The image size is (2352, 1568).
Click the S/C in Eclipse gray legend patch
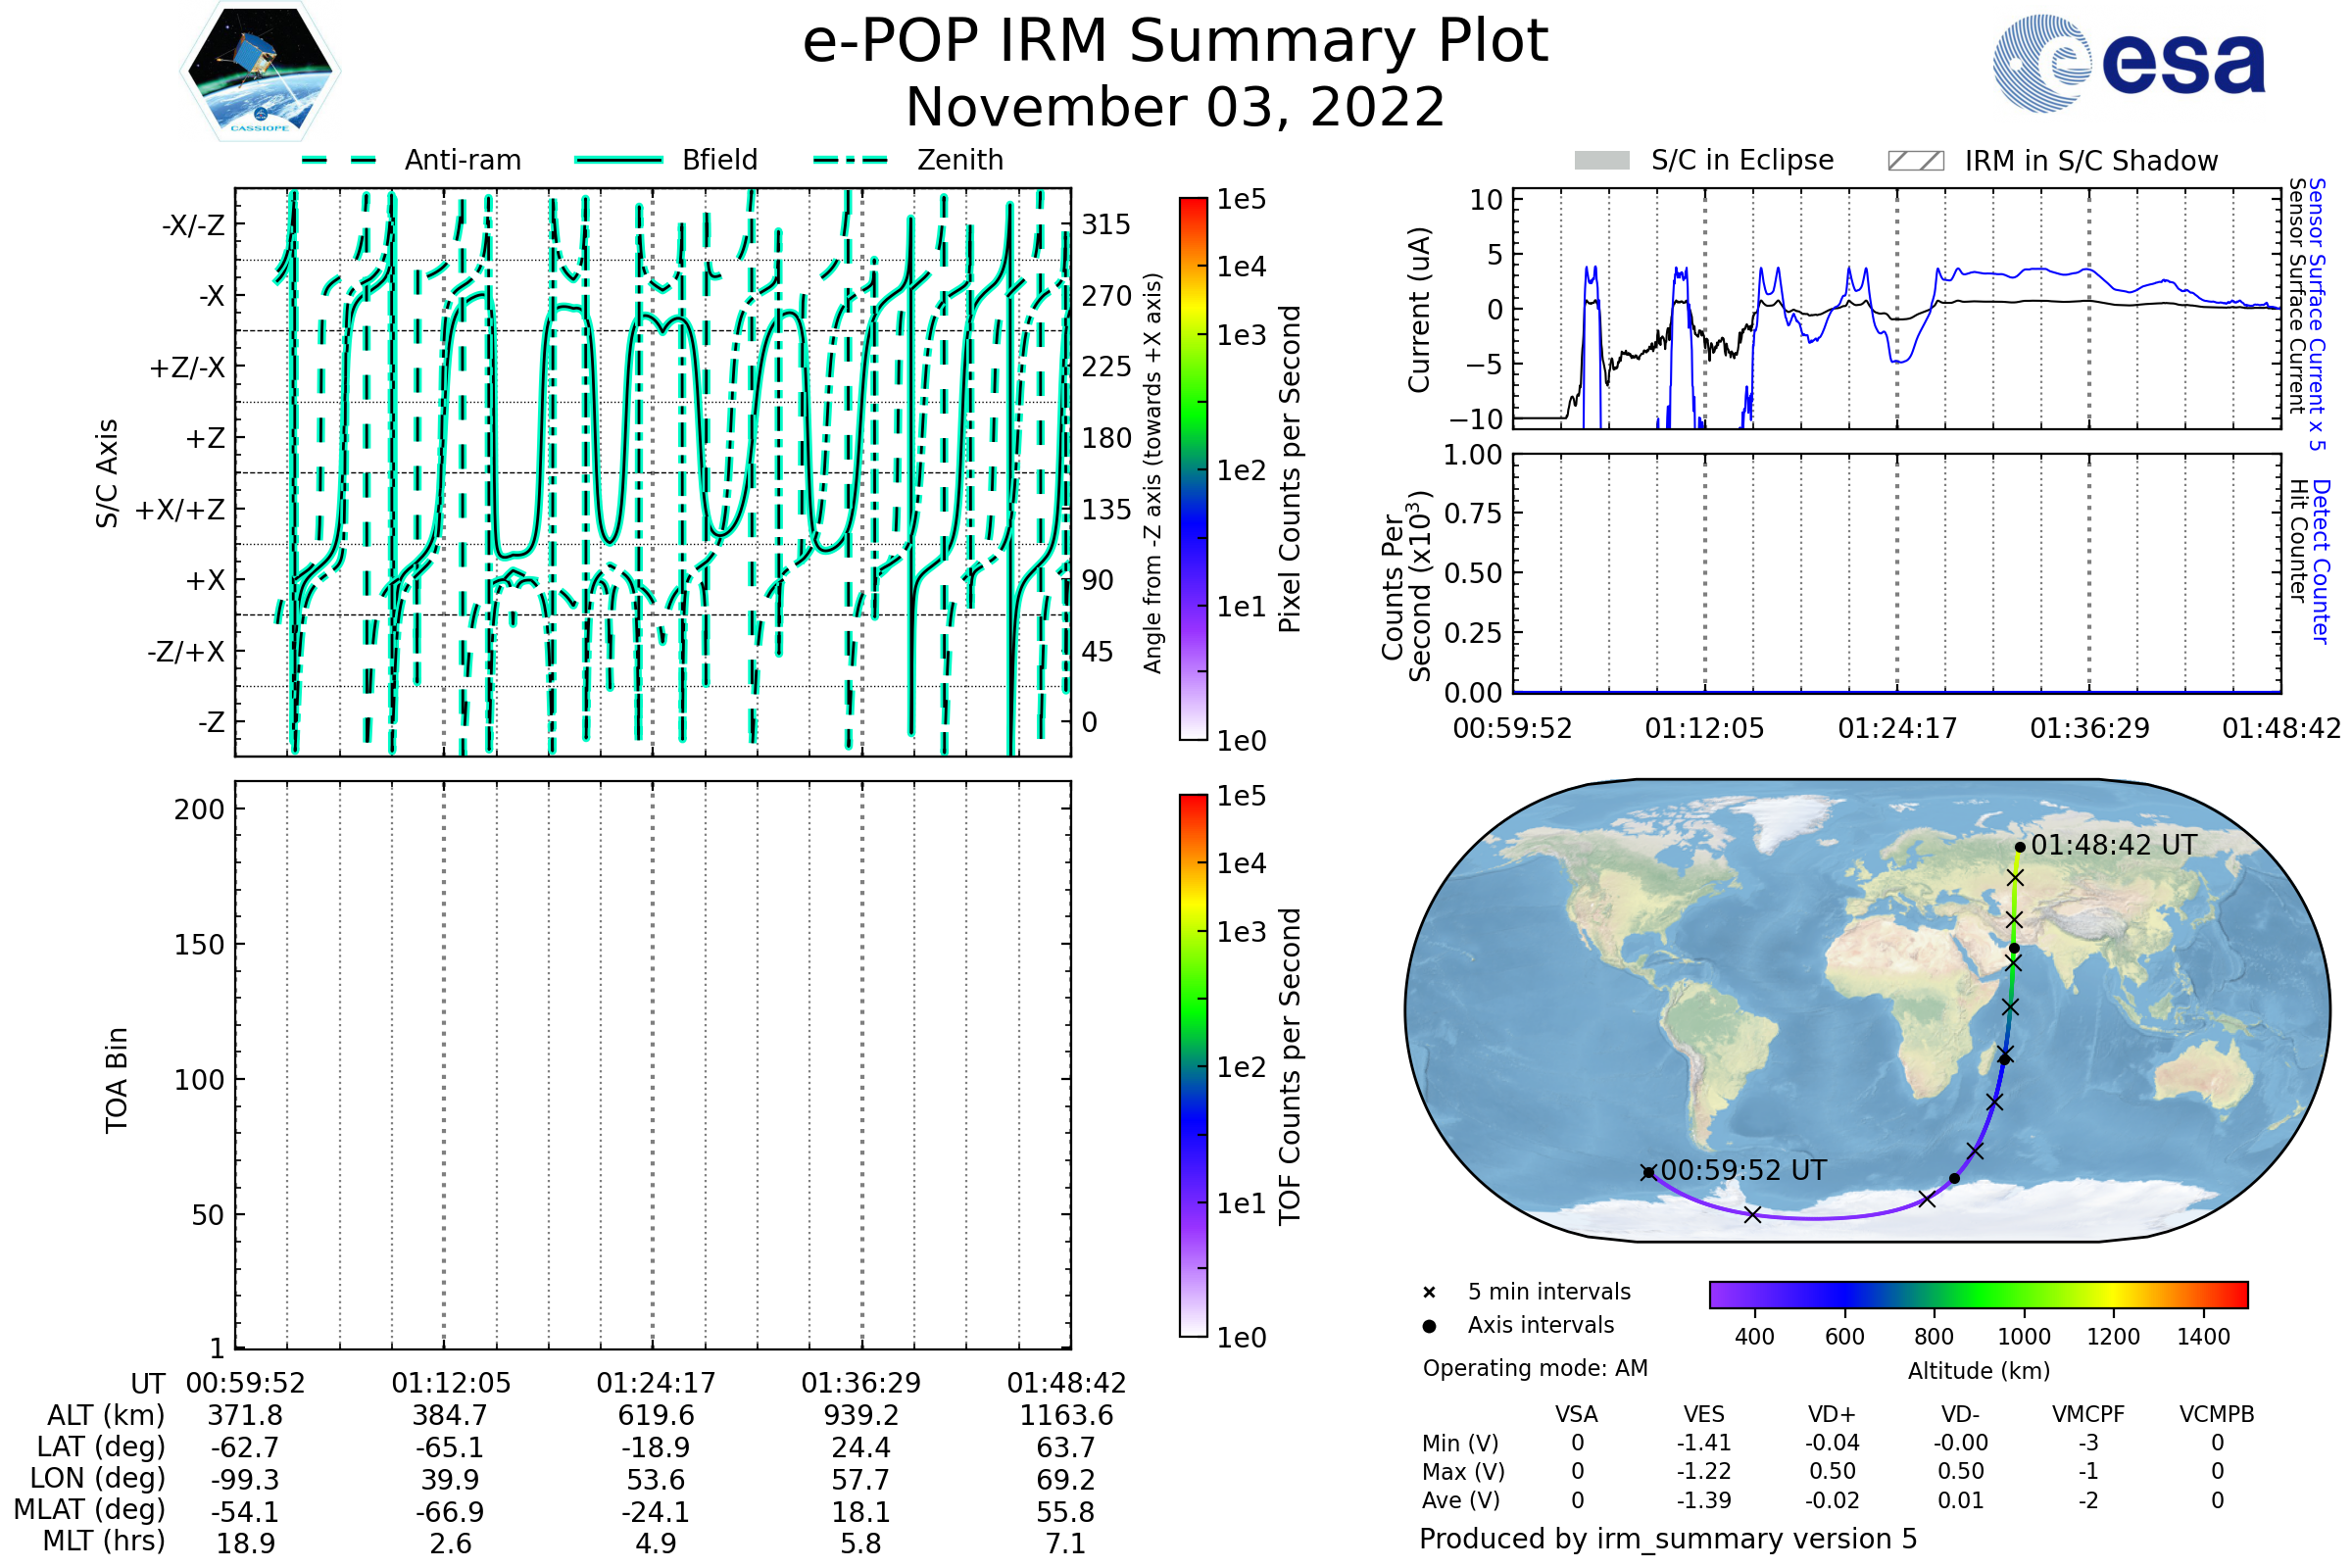[1602, 161]
